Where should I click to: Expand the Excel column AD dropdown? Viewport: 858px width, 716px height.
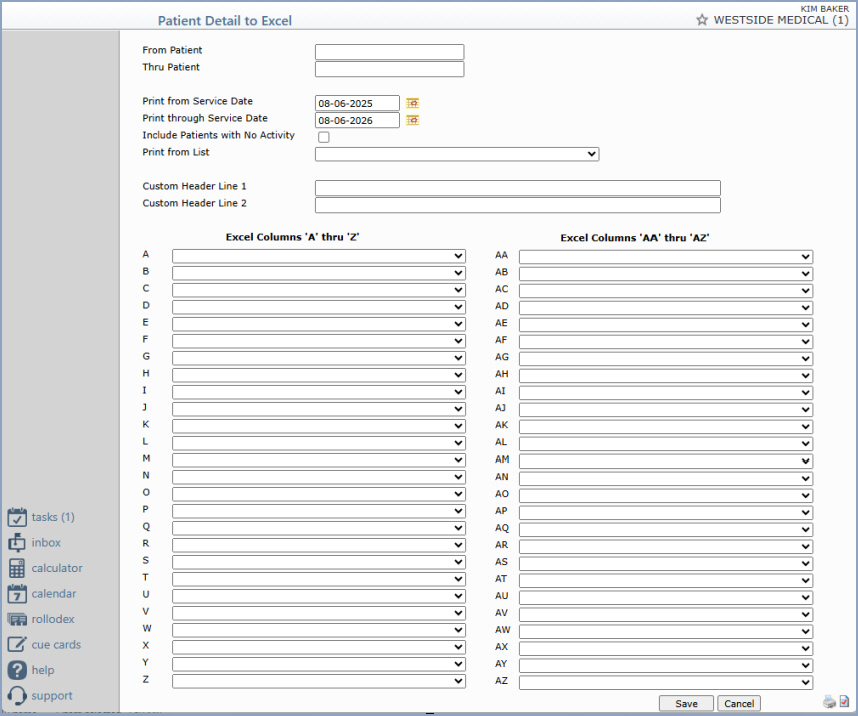[666, 308]
